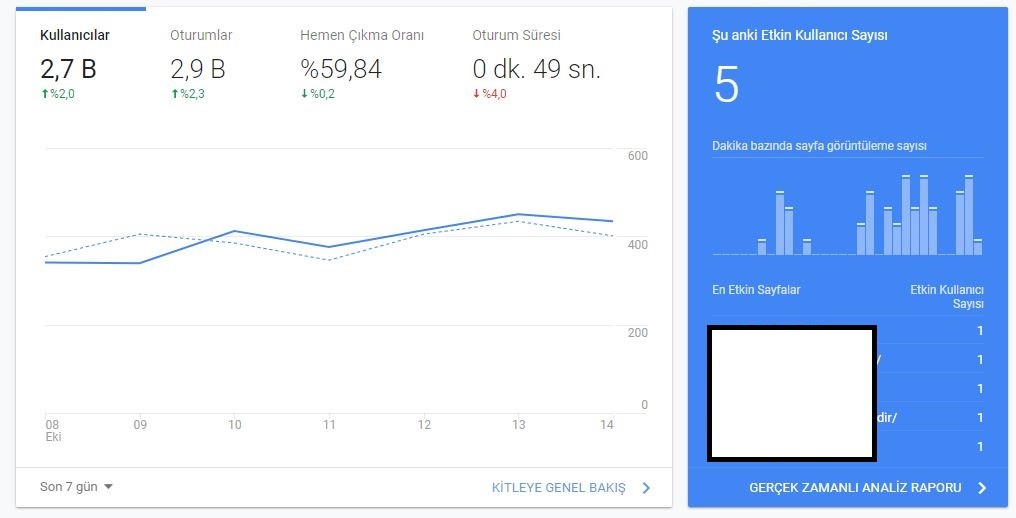Click the first active page row count
1016x518 pixels.
coord(980,331)
